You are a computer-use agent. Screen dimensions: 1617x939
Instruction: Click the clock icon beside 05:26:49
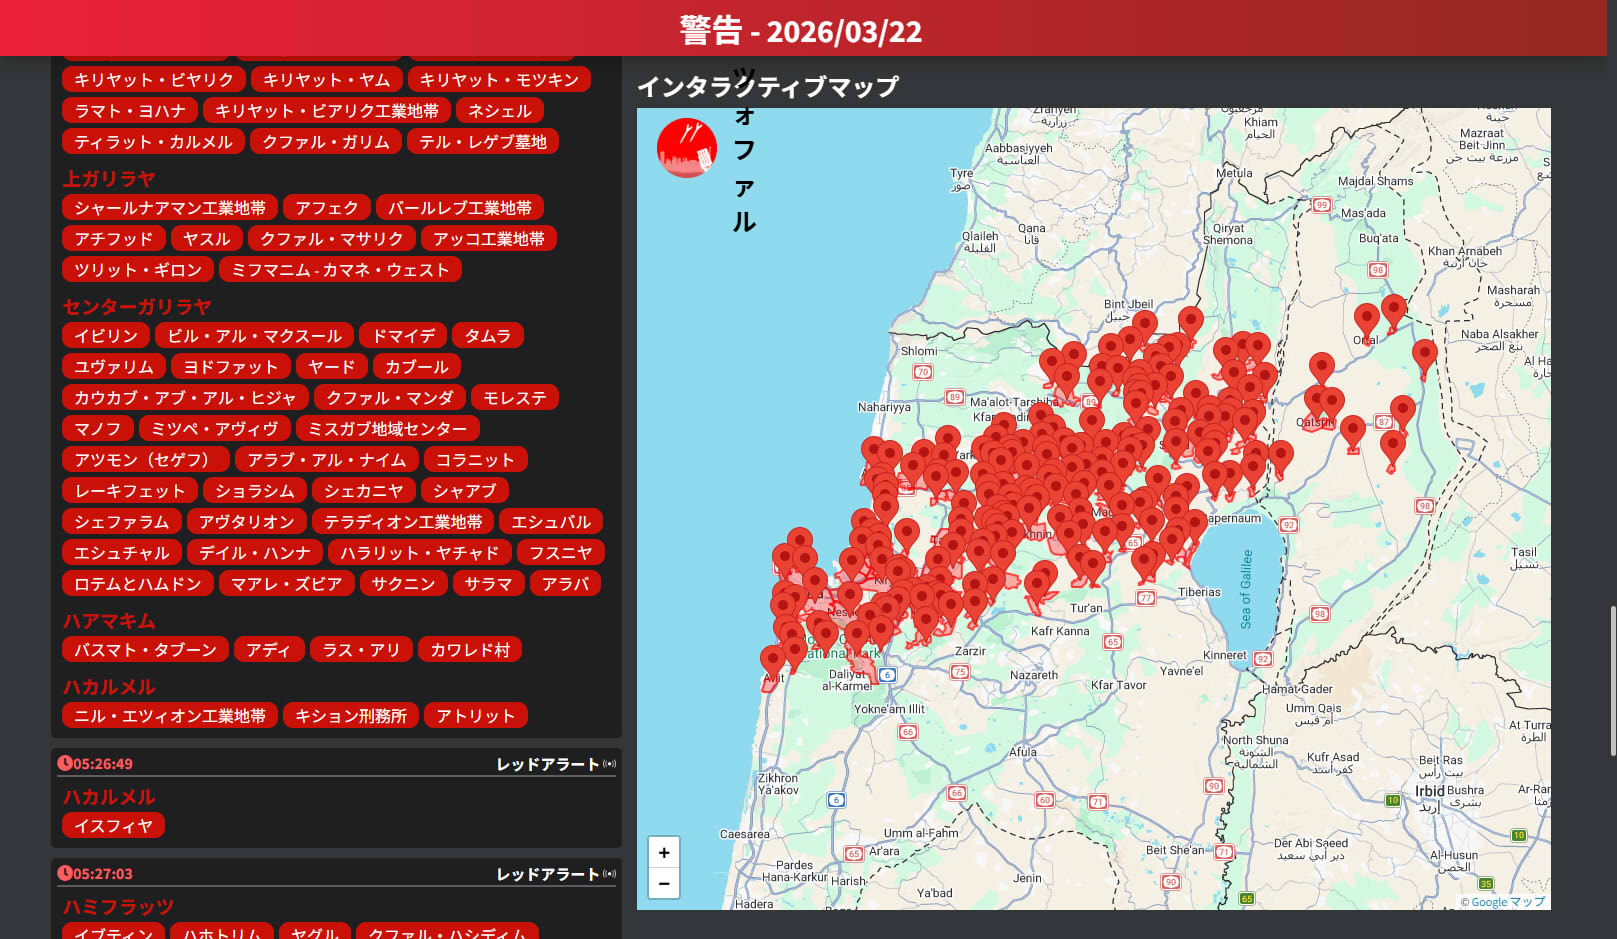pyautogui.click(x=65, y=763)
